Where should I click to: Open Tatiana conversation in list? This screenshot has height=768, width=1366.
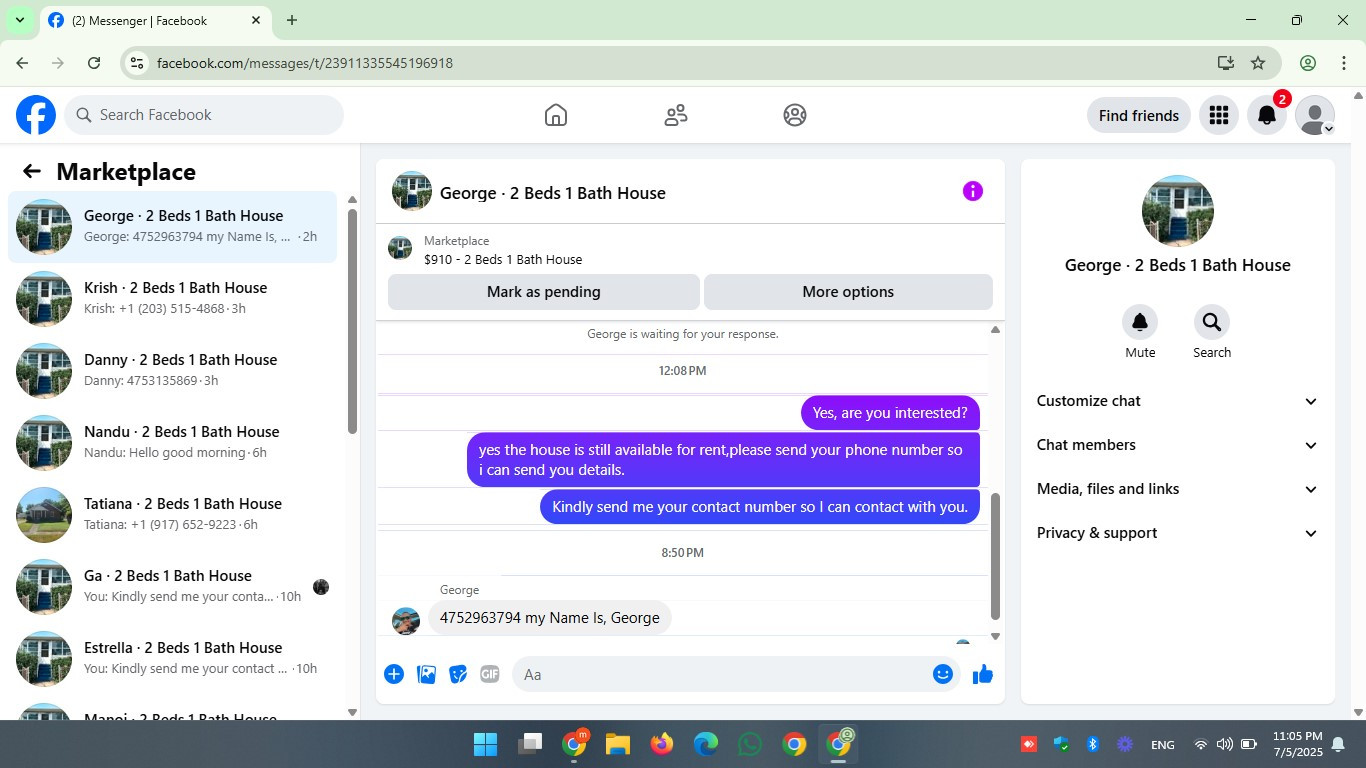(172, 515)
